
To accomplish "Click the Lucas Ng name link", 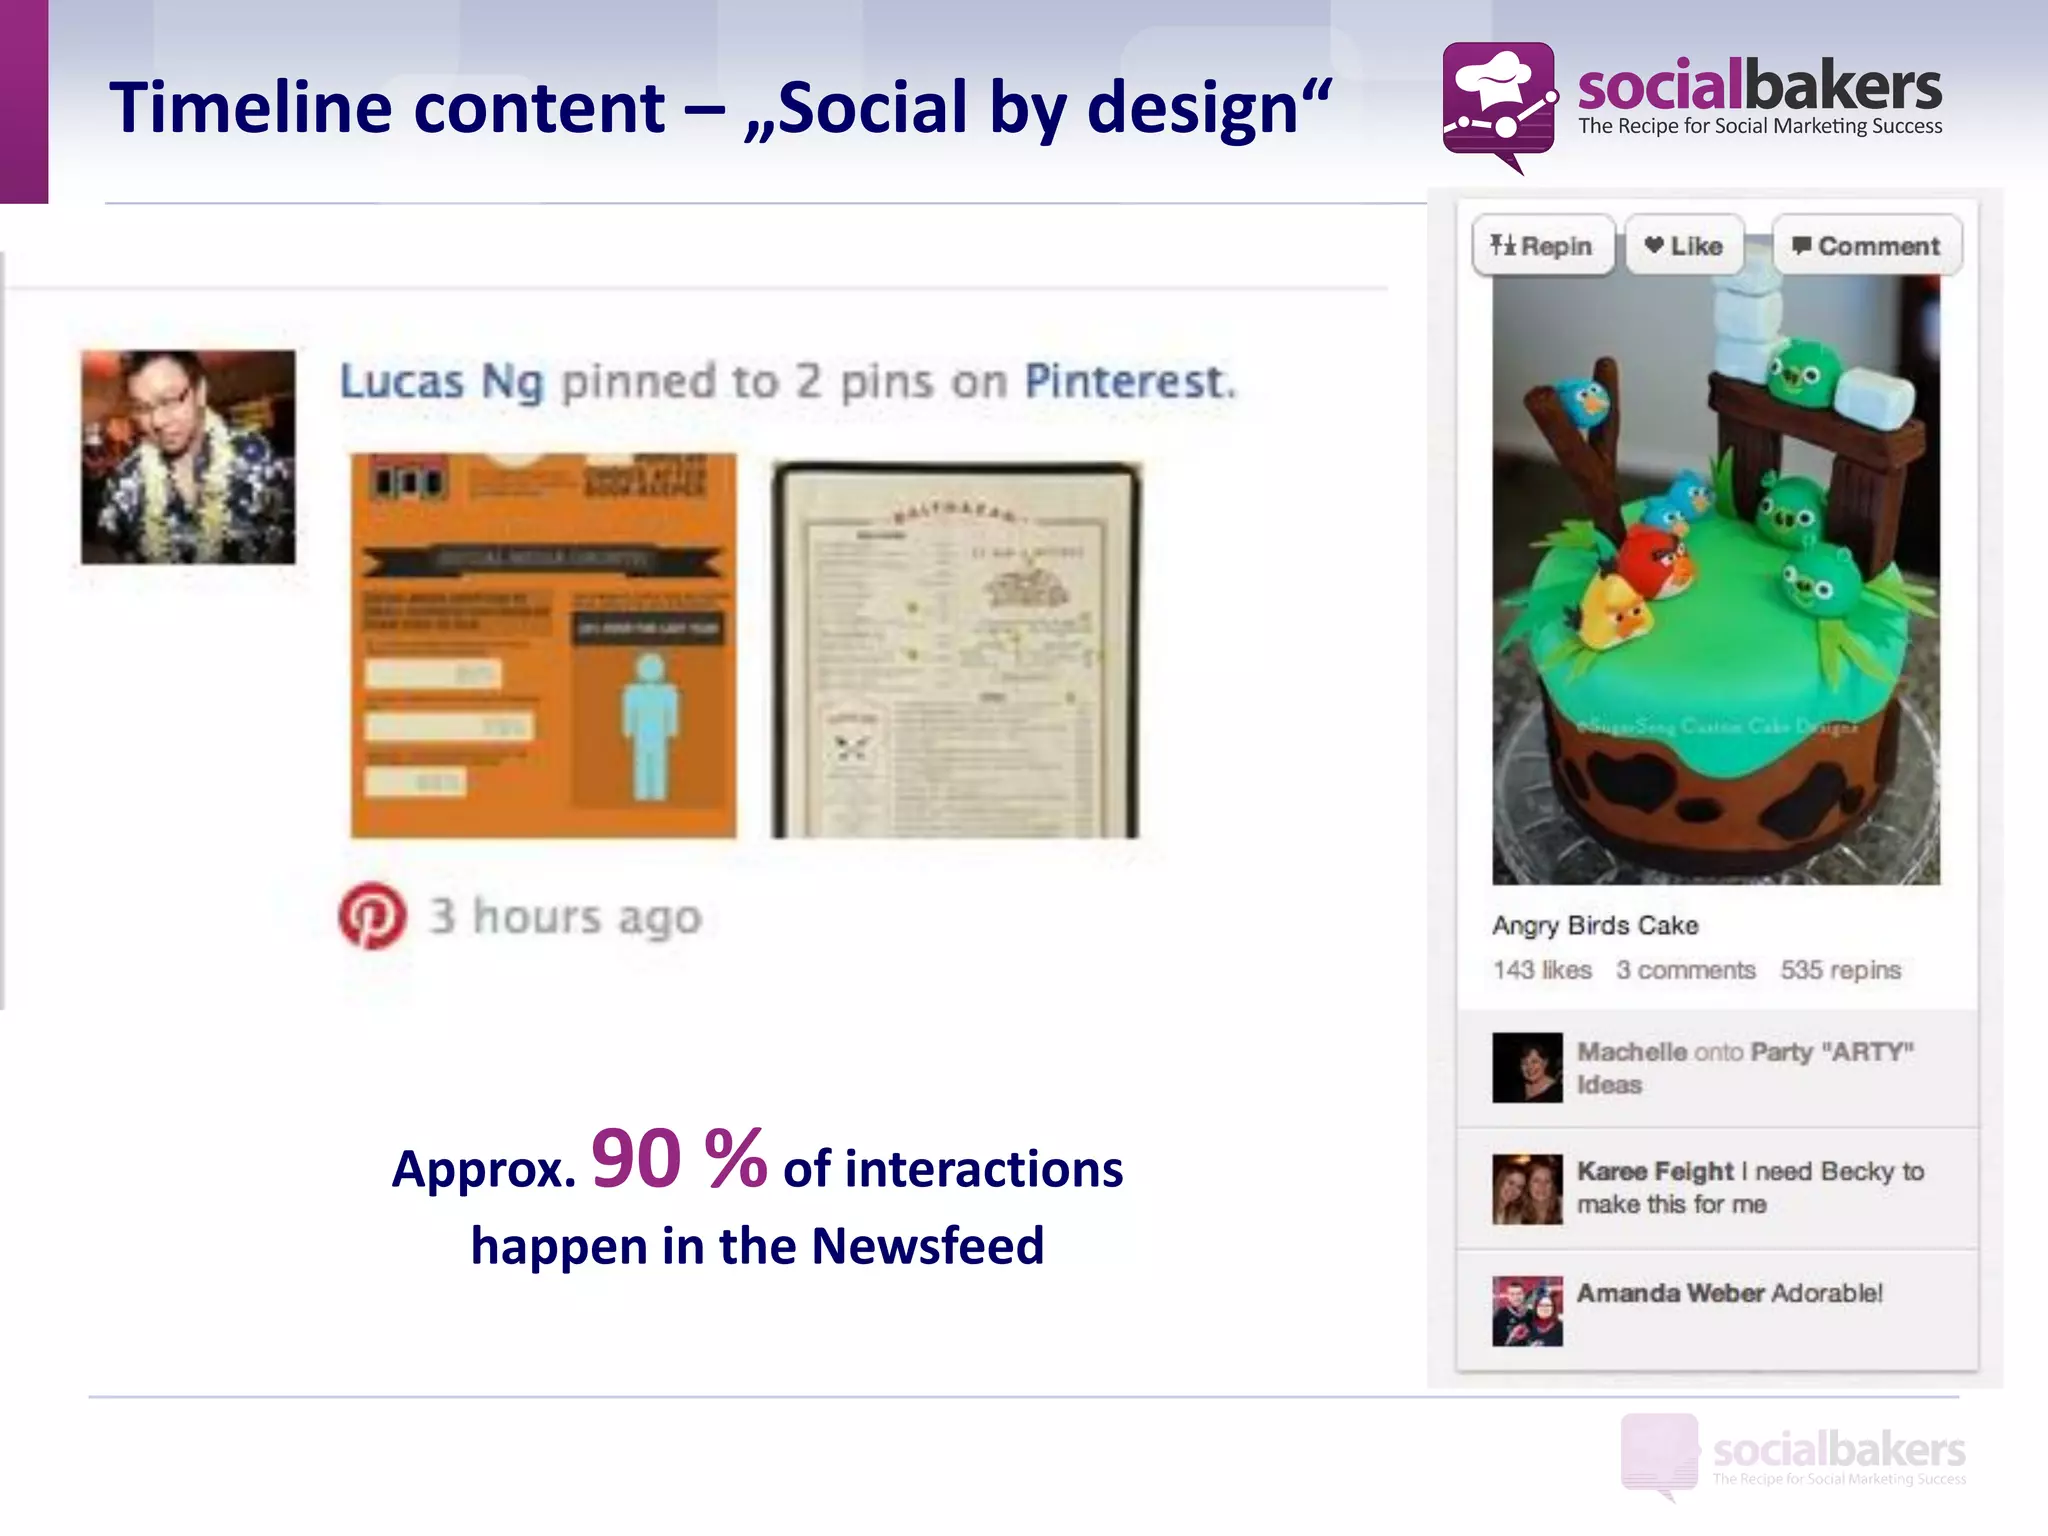I will (441, 381).
